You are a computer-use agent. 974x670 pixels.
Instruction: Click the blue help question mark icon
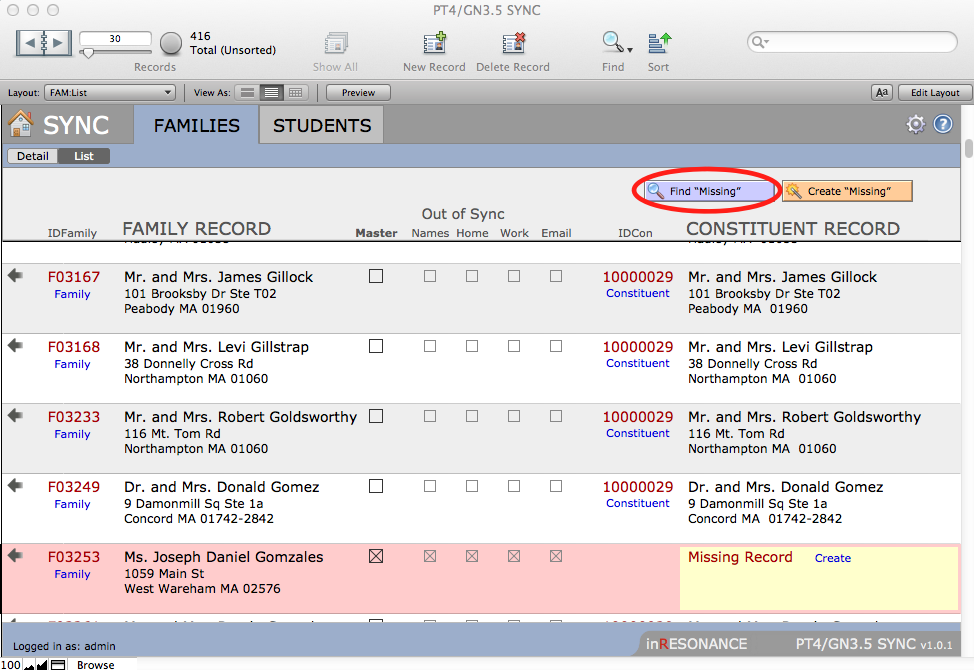click(942, 125)
